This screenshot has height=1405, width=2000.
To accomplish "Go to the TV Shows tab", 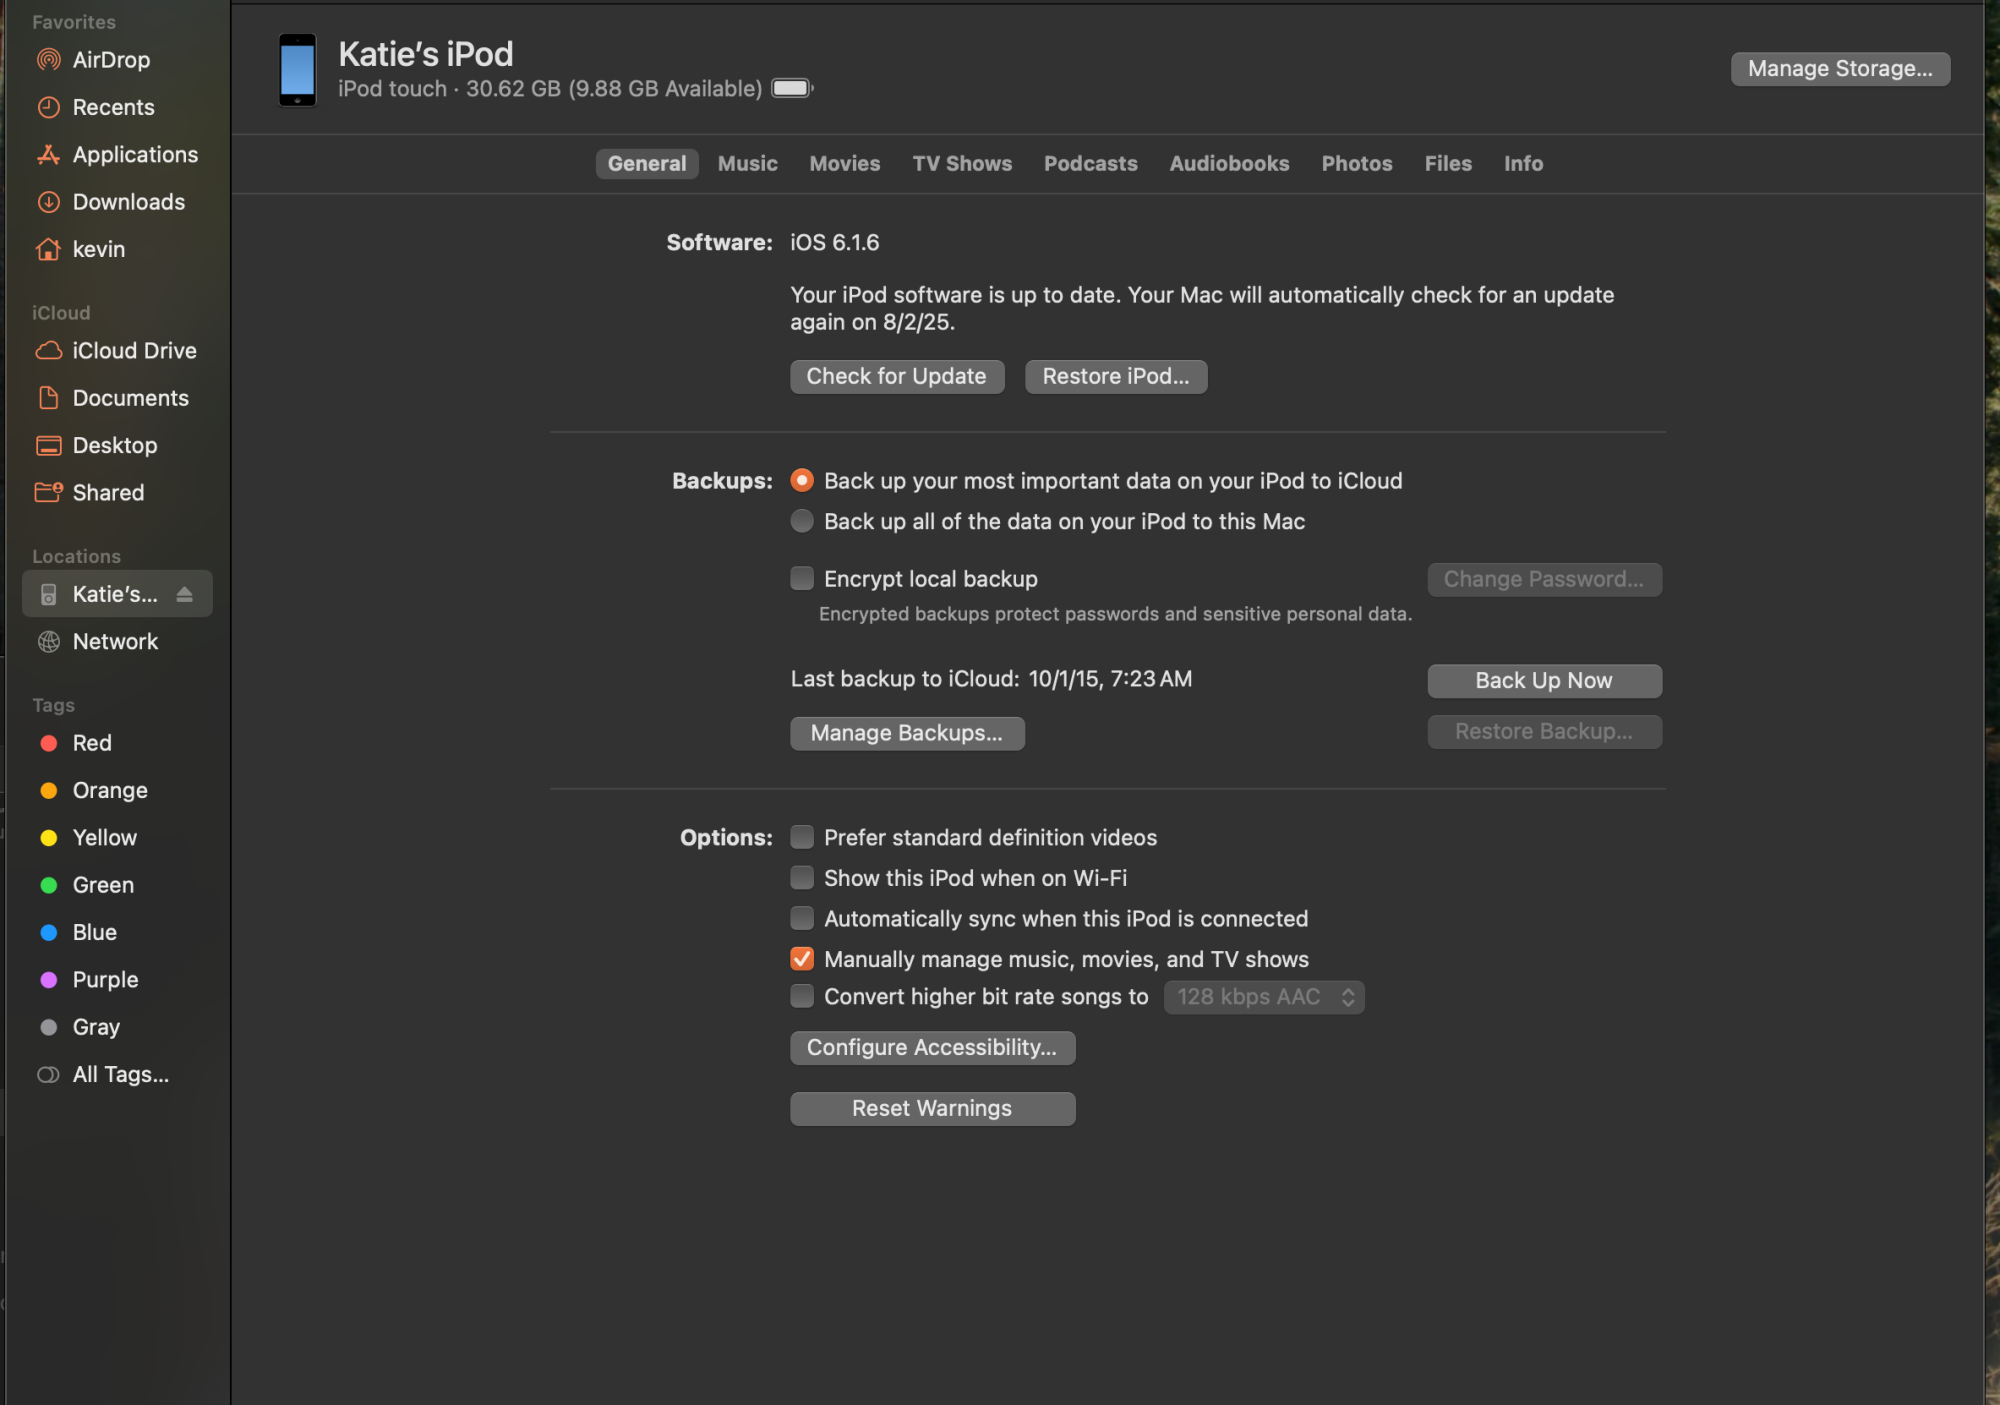I will click(x=962, y=163).
